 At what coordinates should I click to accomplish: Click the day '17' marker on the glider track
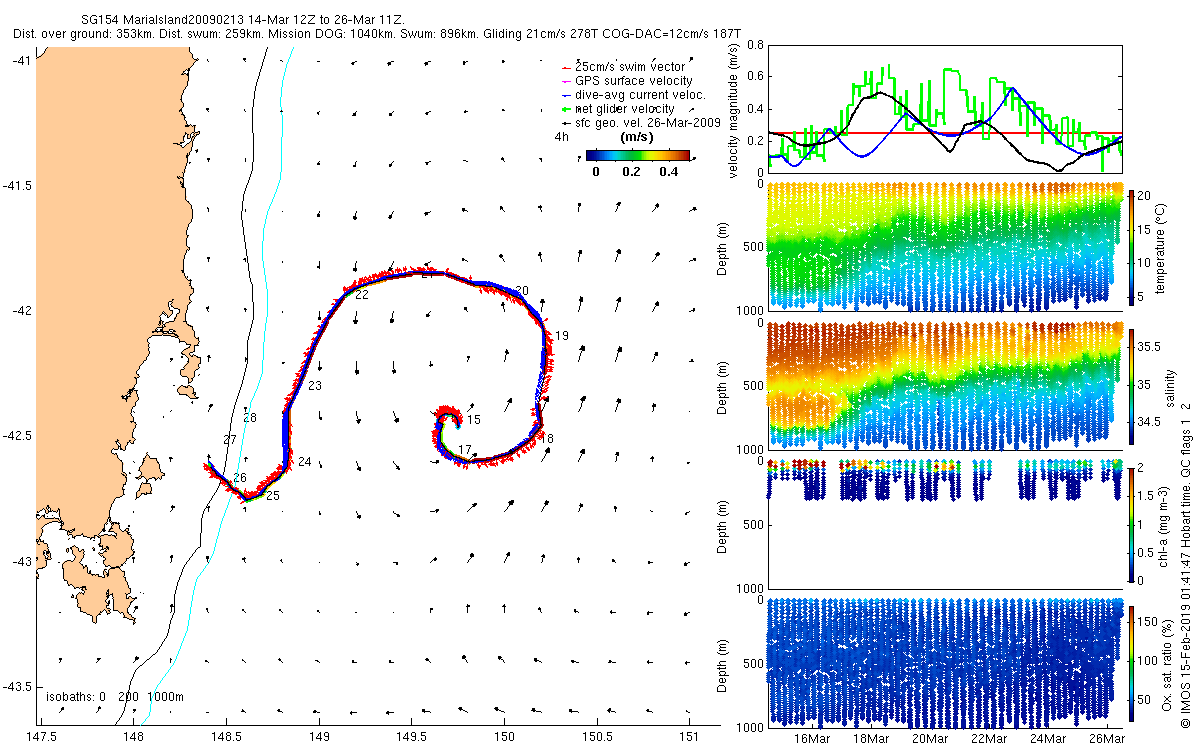(x=464, y=450)
